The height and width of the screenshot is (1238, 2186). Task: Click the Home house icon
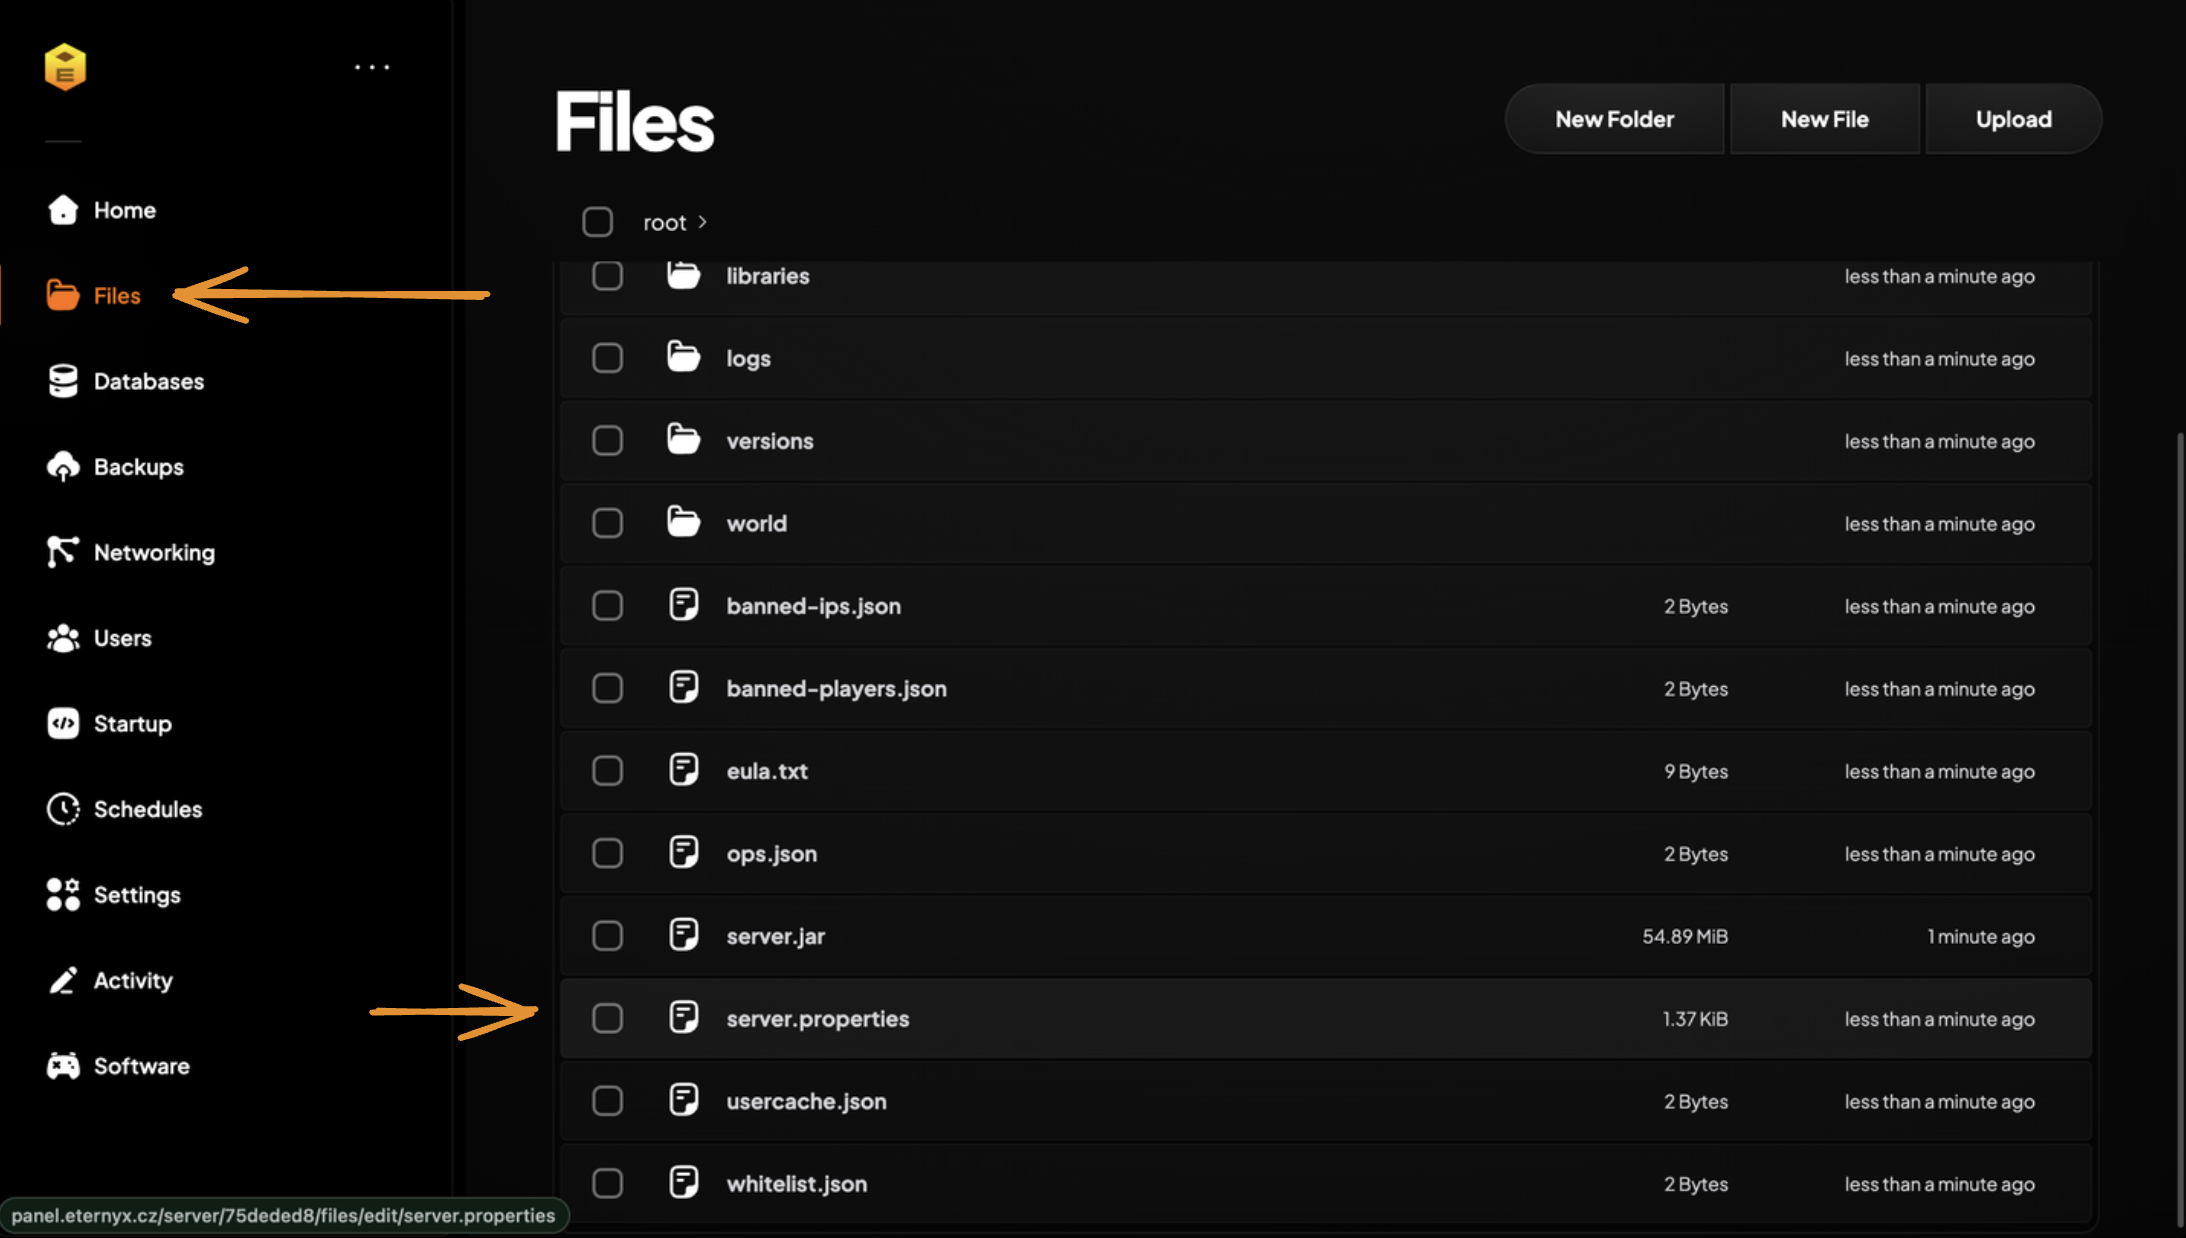click(x=63, y=210)
